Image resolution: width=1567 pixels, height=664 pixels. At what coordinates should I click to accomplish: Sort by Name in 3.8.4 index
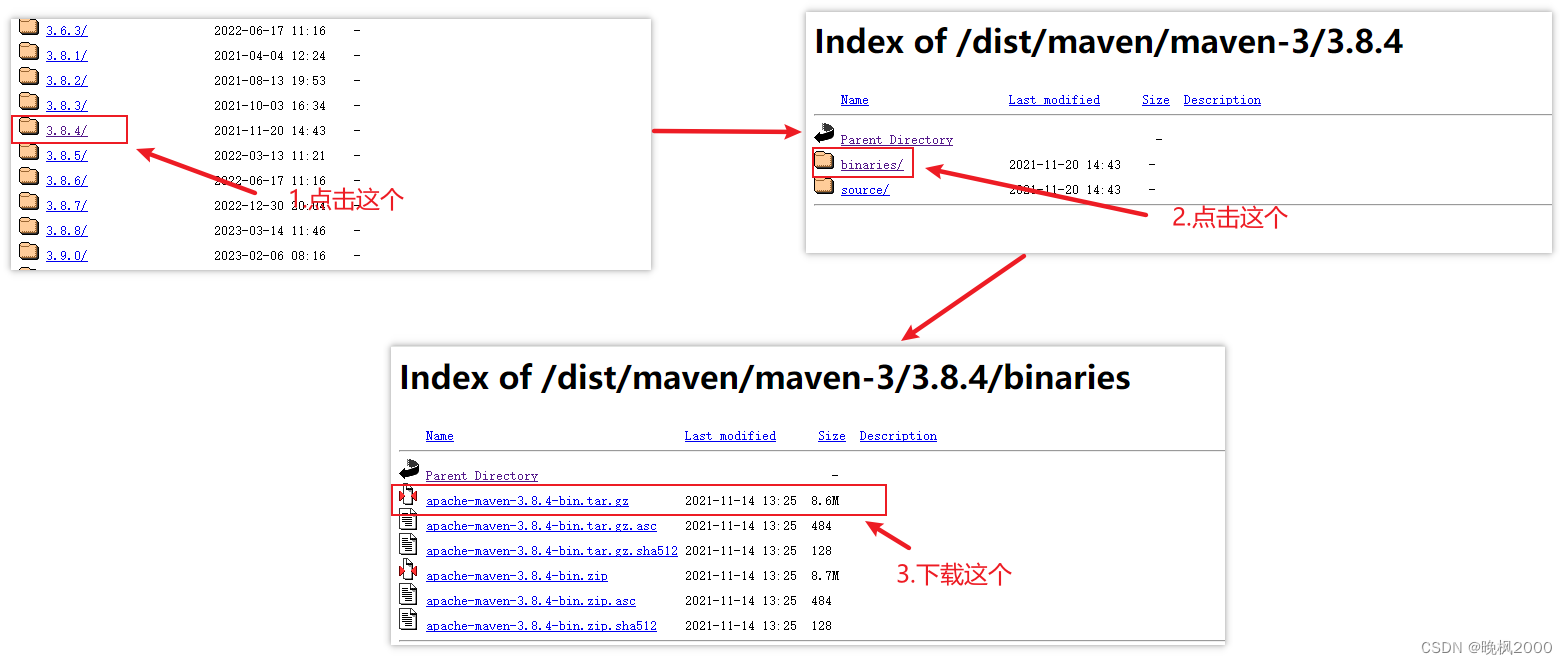pyautogui.click(x=855, y=100)
